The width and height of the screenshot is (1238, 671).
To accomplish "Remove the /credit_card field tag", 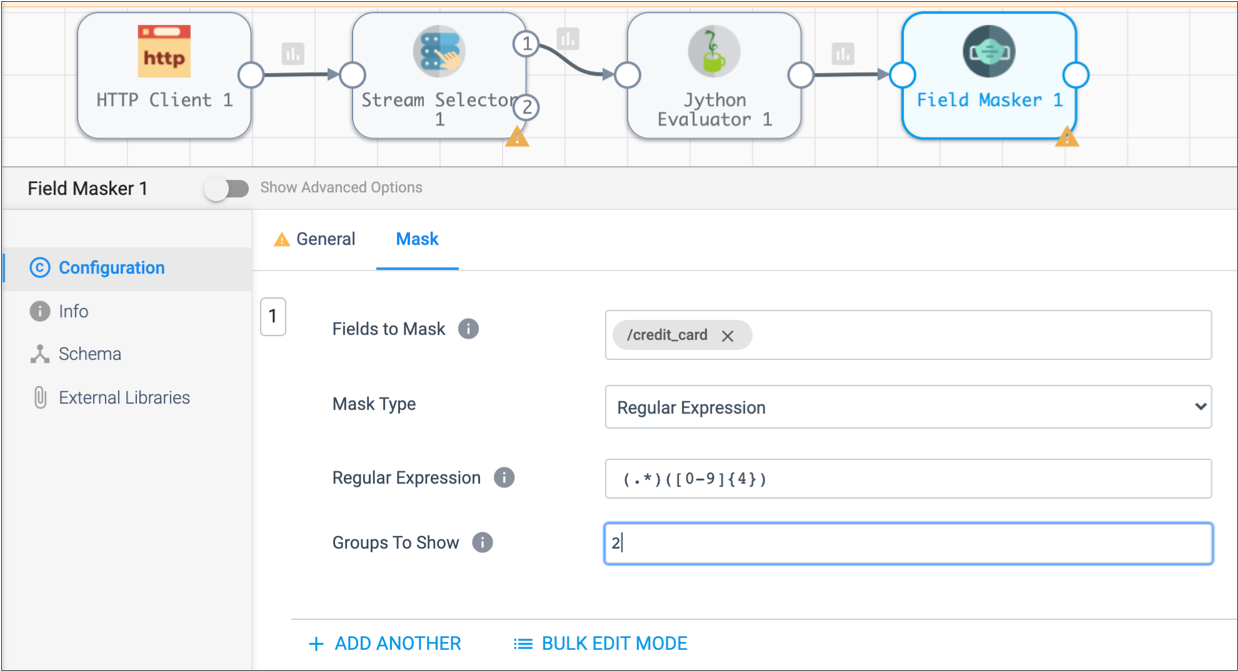I will (x=728, y=336).
